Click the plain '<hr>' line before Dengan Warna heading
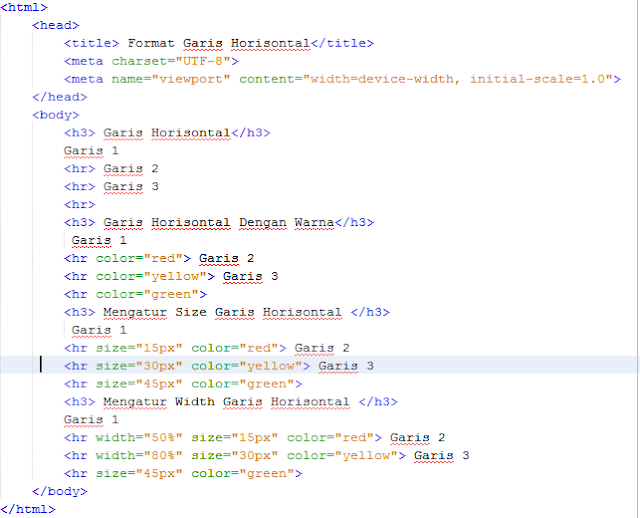 click(80, 205)
